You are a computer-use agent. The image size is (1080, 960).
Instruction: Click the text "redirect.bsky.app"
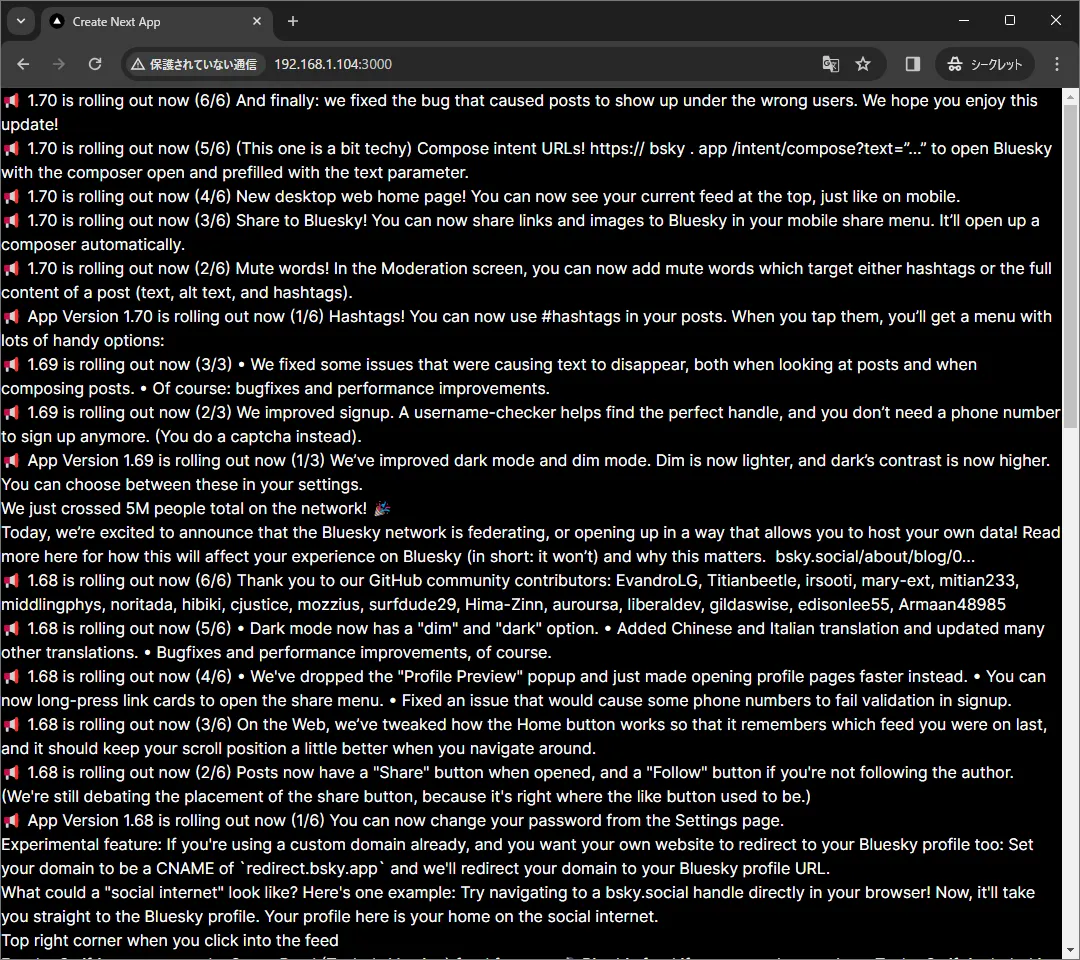[x=312, y=869]
